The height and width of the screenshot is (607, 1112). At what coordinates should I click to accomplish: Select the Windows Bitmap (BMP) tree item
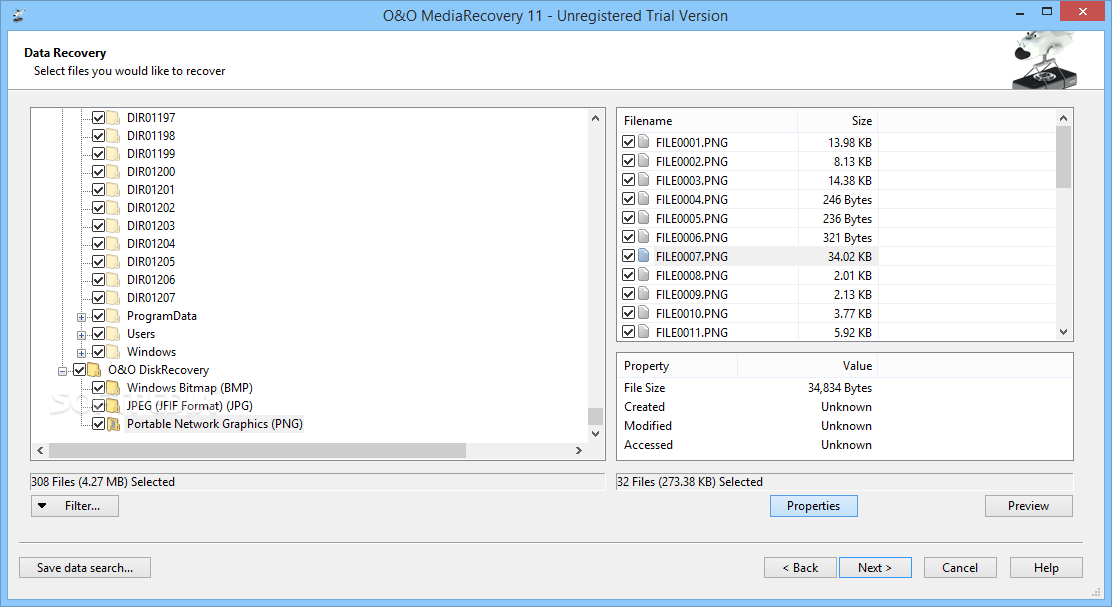189,388
